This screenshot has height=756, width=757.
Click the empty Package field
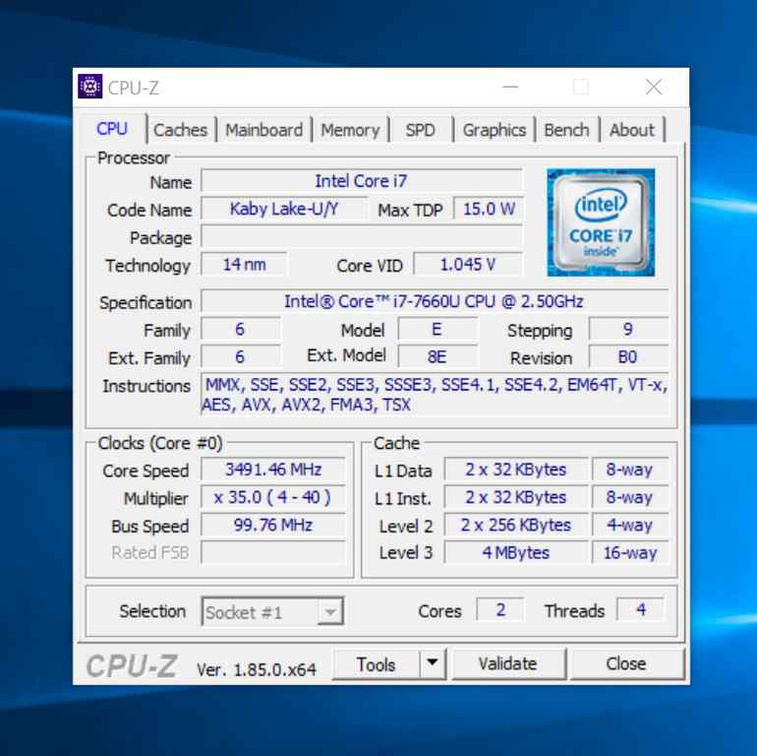point(362,237)
